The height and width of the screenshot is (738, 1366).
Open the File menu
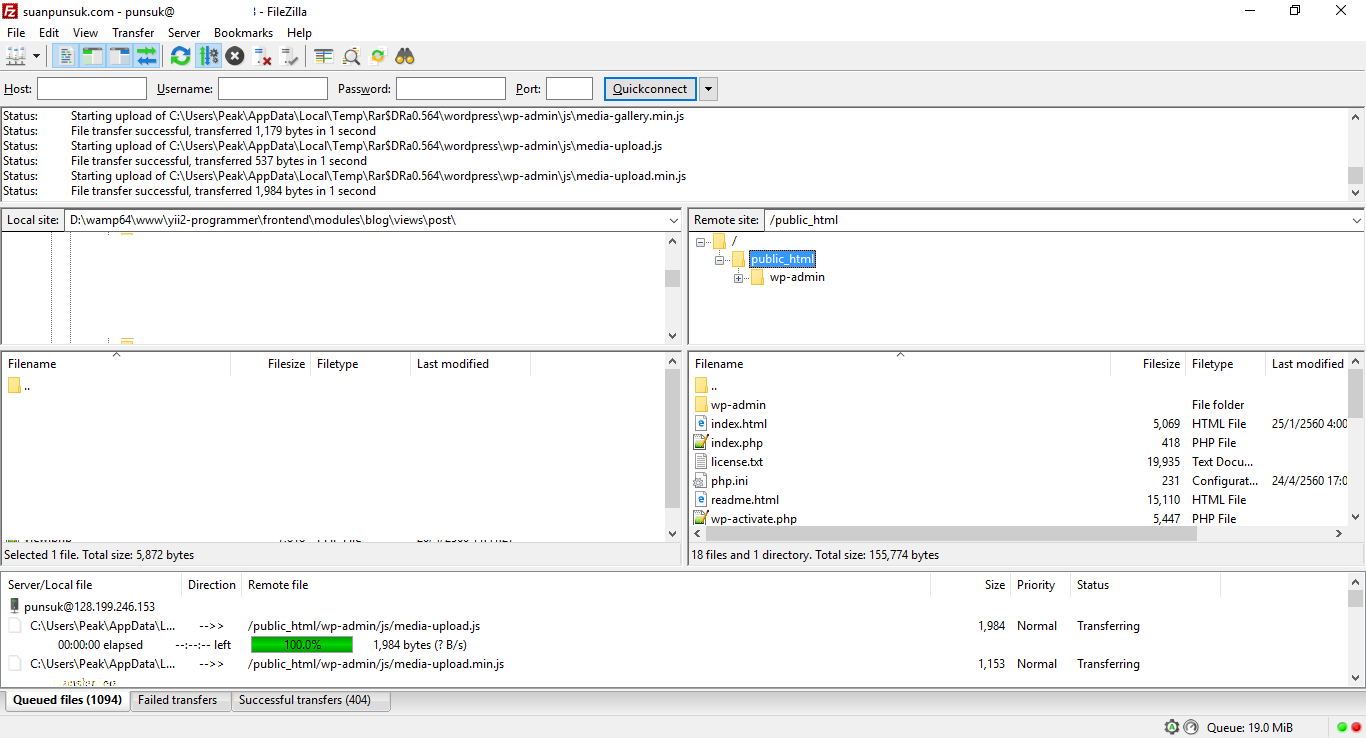click(x=16, y=33)
